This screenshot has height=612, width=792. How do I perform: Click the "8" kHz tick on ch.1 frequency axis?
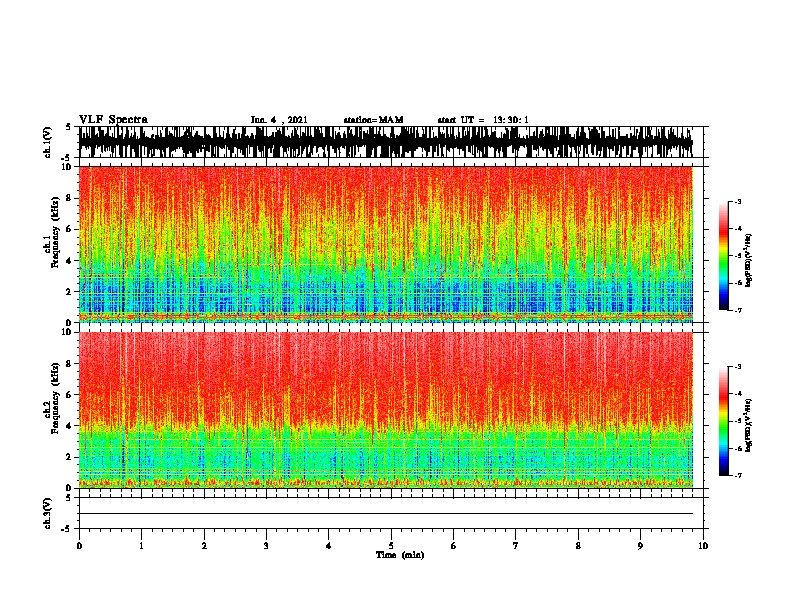[69, 198]
